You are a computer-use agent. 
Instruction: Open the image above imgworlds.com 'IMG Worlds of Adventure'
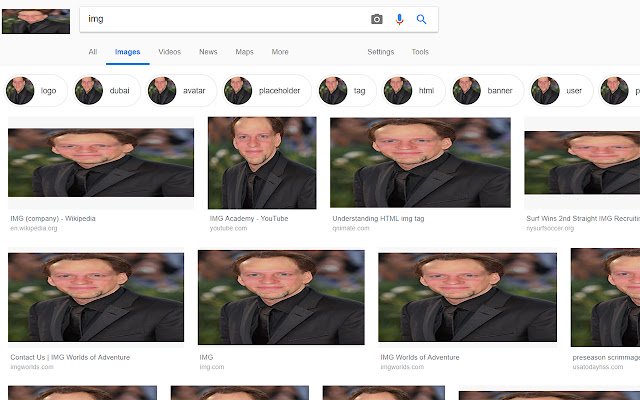[x=467, y=297]
